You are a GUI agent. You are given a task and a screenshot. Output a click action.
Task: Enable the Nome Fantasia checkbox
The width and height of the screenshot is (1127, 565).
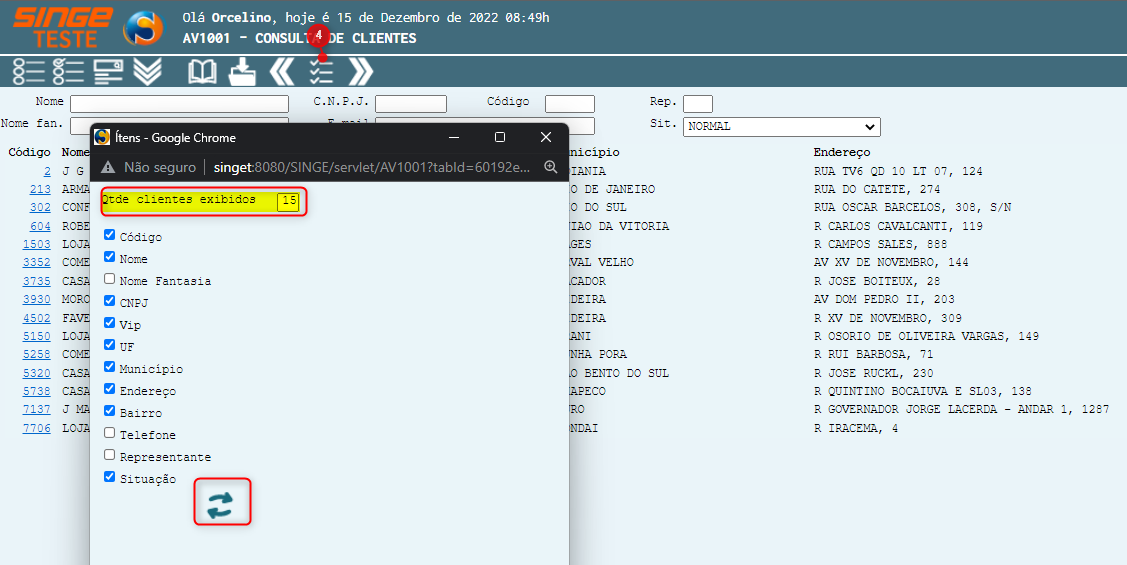[x=110, y=280]
